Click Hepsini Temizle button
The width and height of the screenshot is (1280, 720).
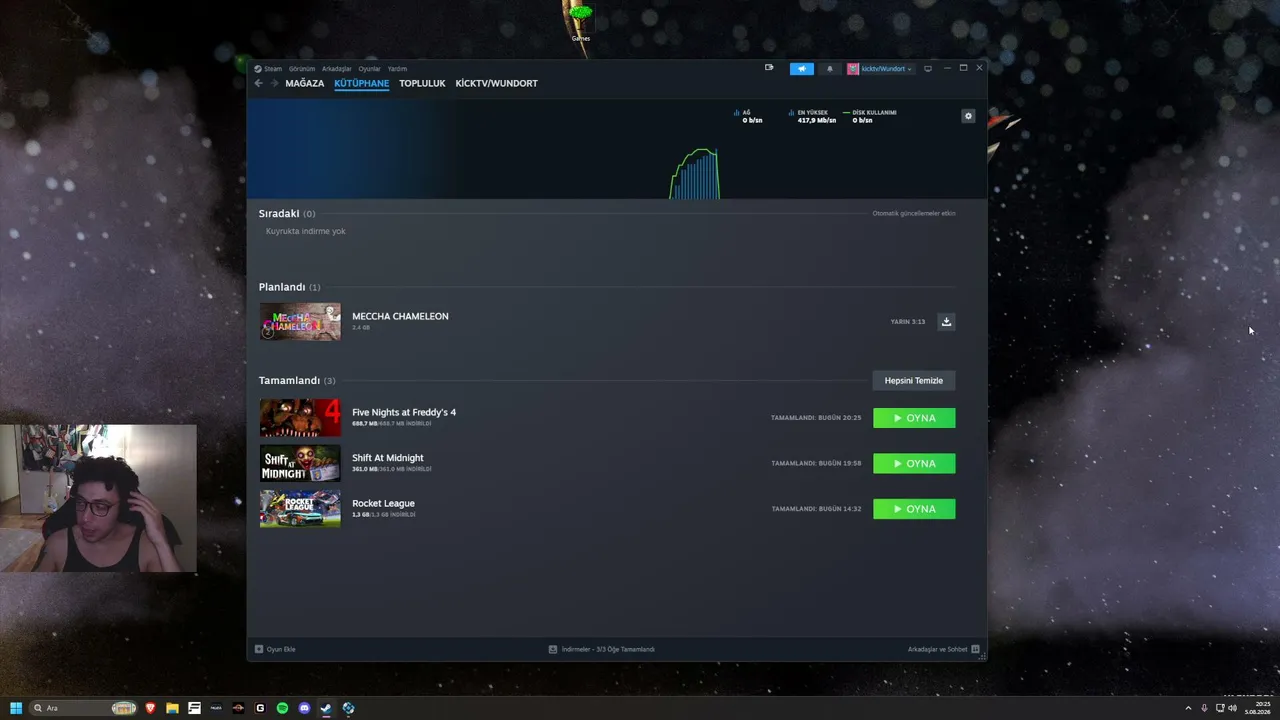pyautogui.click(x=914, y=380)
